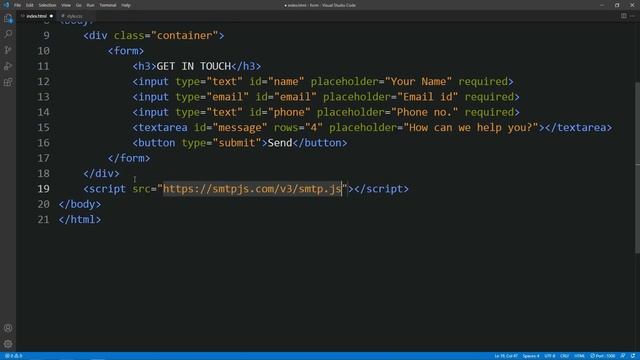Click the notifications bell in status bar
Image resolution: width=640 pixels, height=360 pixels.
click(x=633, y=356)
